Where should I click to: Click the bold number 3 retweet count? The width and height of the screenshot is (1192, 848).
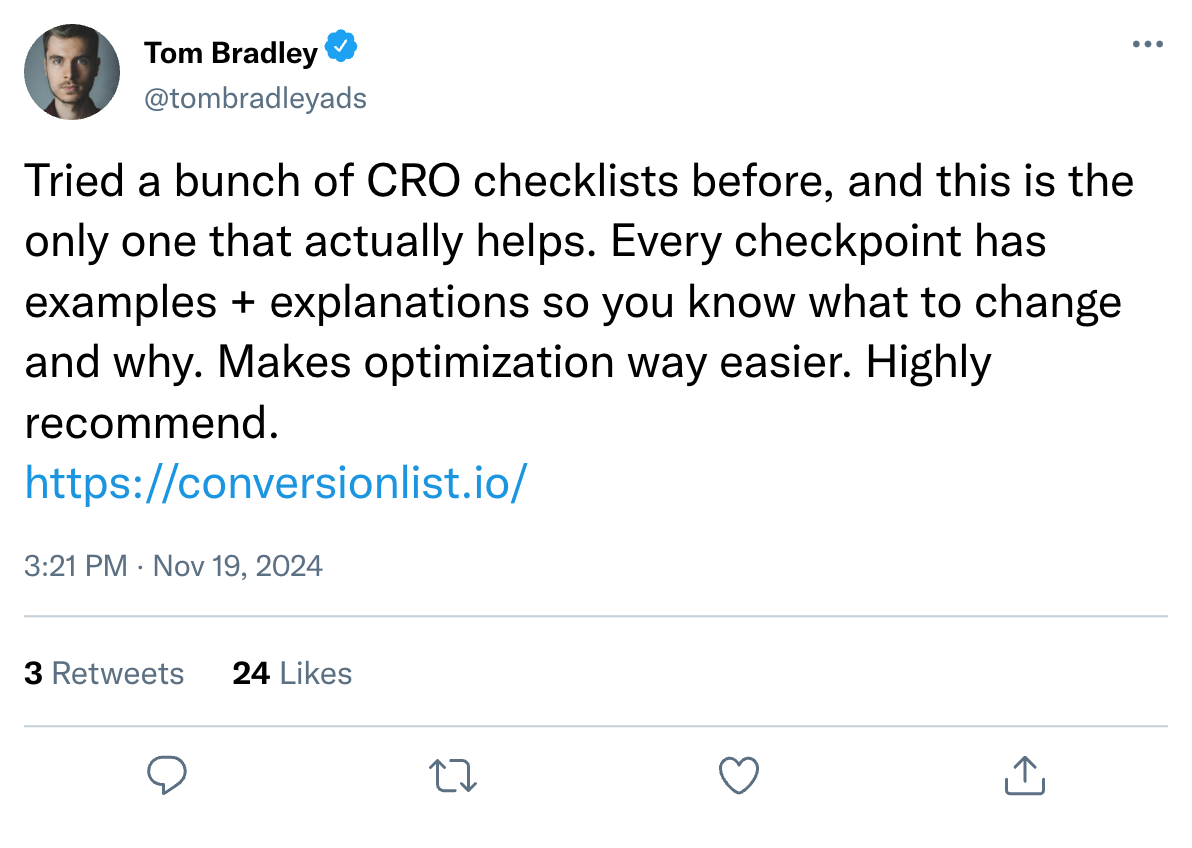tap(33, 673)
